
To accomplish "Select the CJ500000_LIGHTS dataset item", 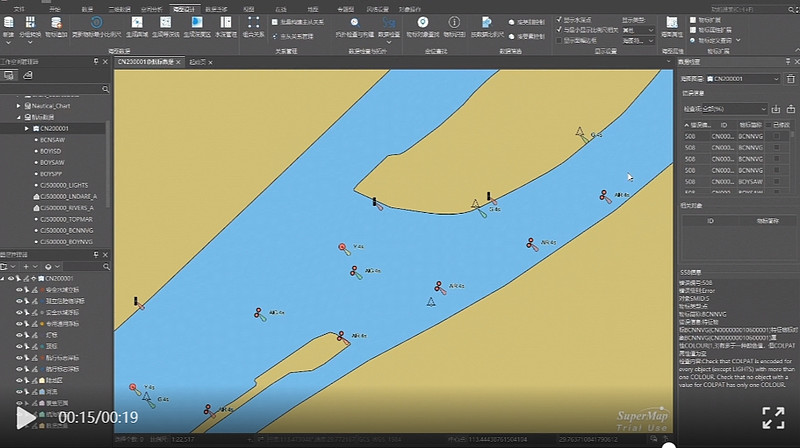I will pyautogui.click(x=66, y=186).
